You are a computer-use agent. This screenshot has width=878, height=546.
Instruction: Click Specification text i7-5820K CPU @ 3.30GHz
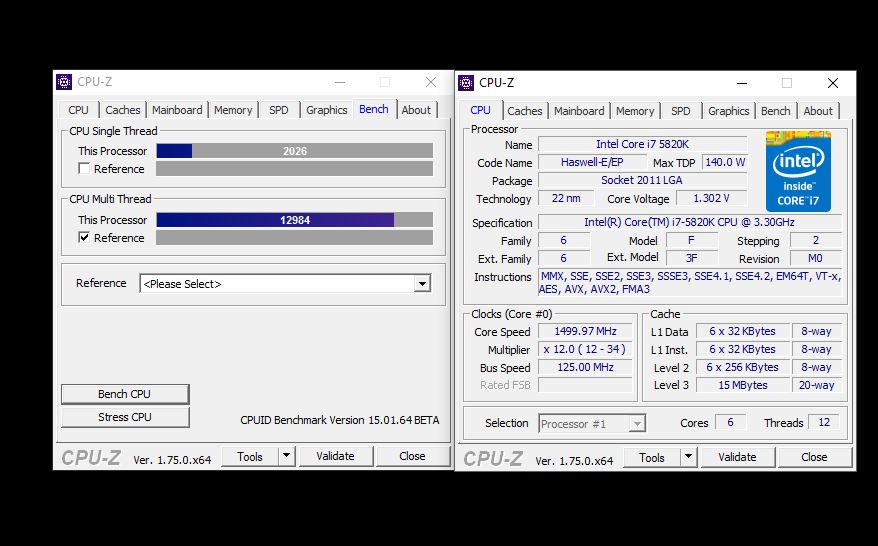pyautogui.click(x=689, y=222)
